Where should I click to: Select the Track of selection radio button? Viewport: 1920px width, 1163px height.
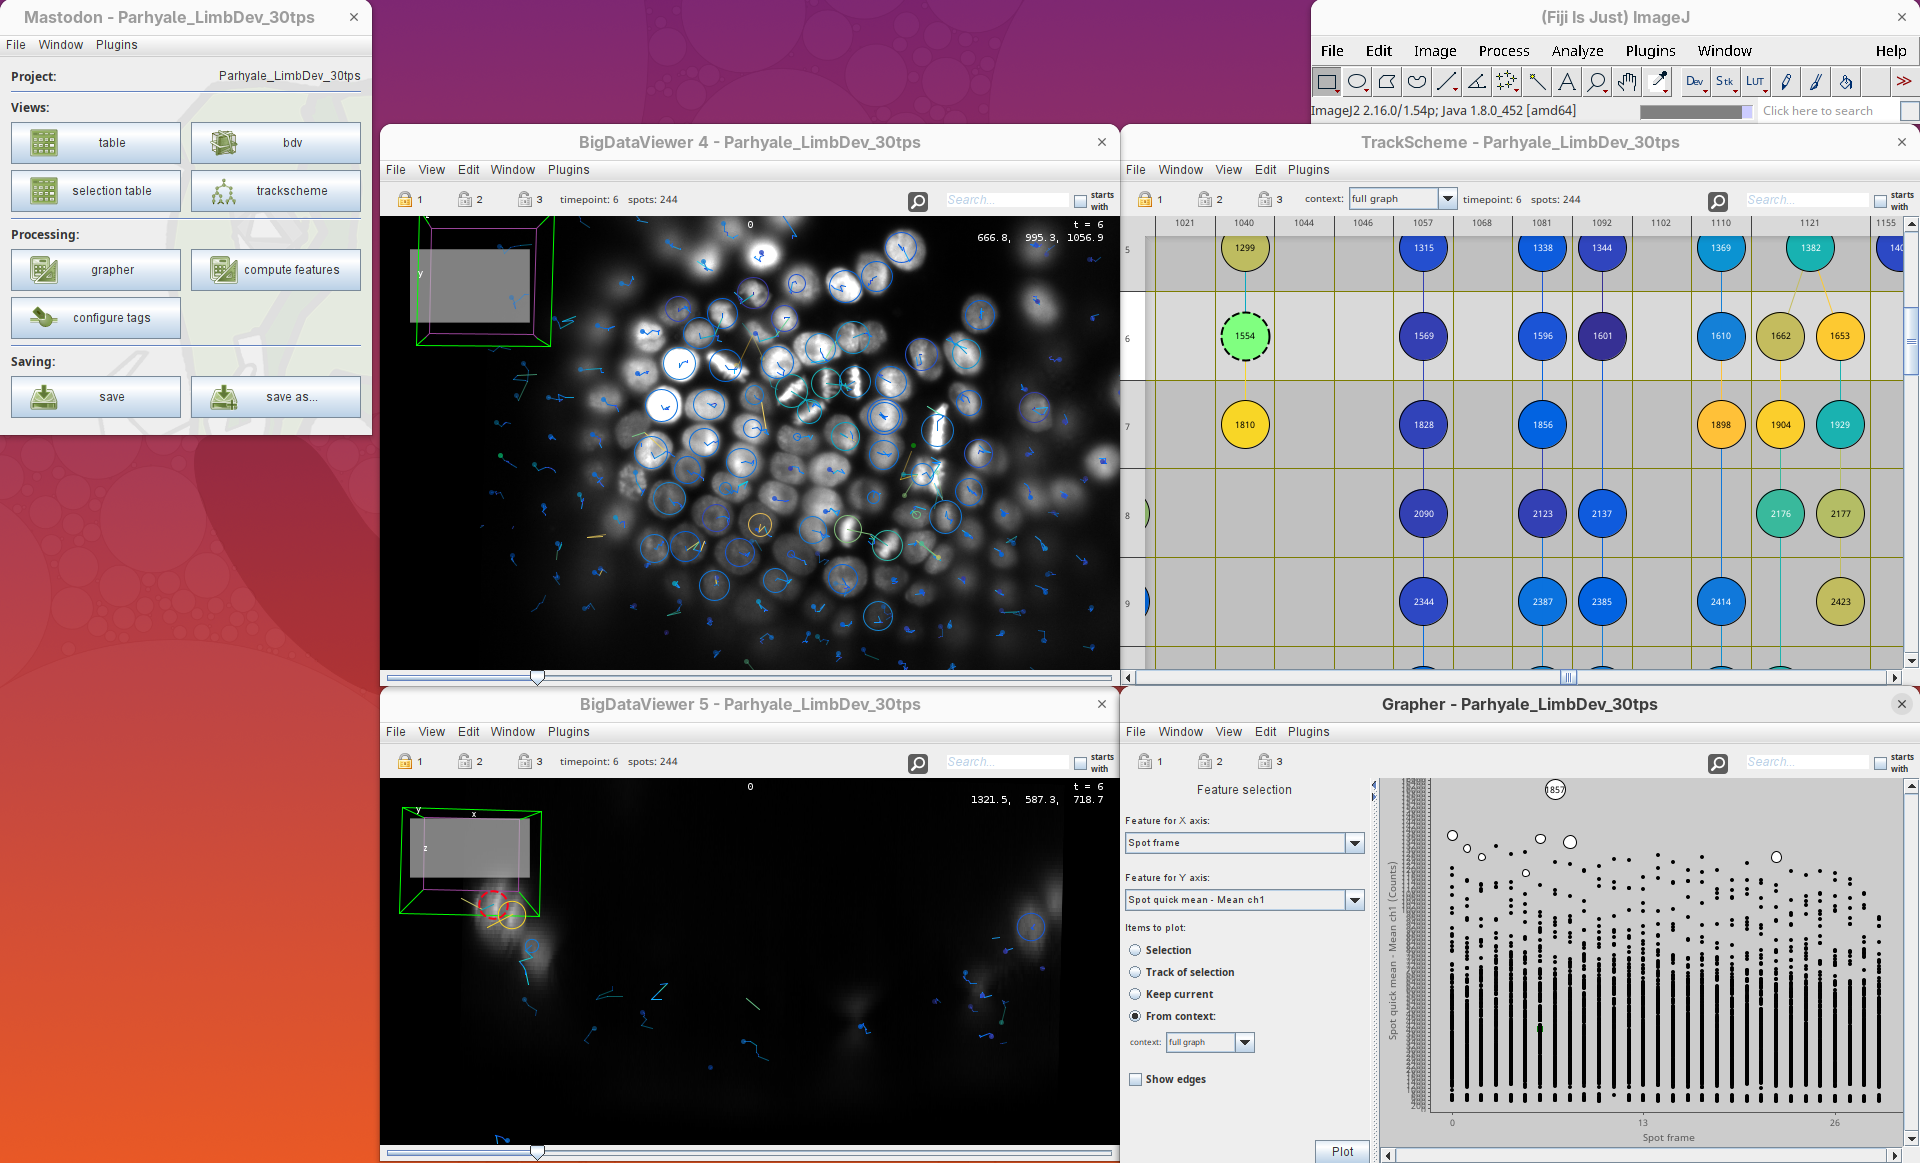(x=1135, y=972)
